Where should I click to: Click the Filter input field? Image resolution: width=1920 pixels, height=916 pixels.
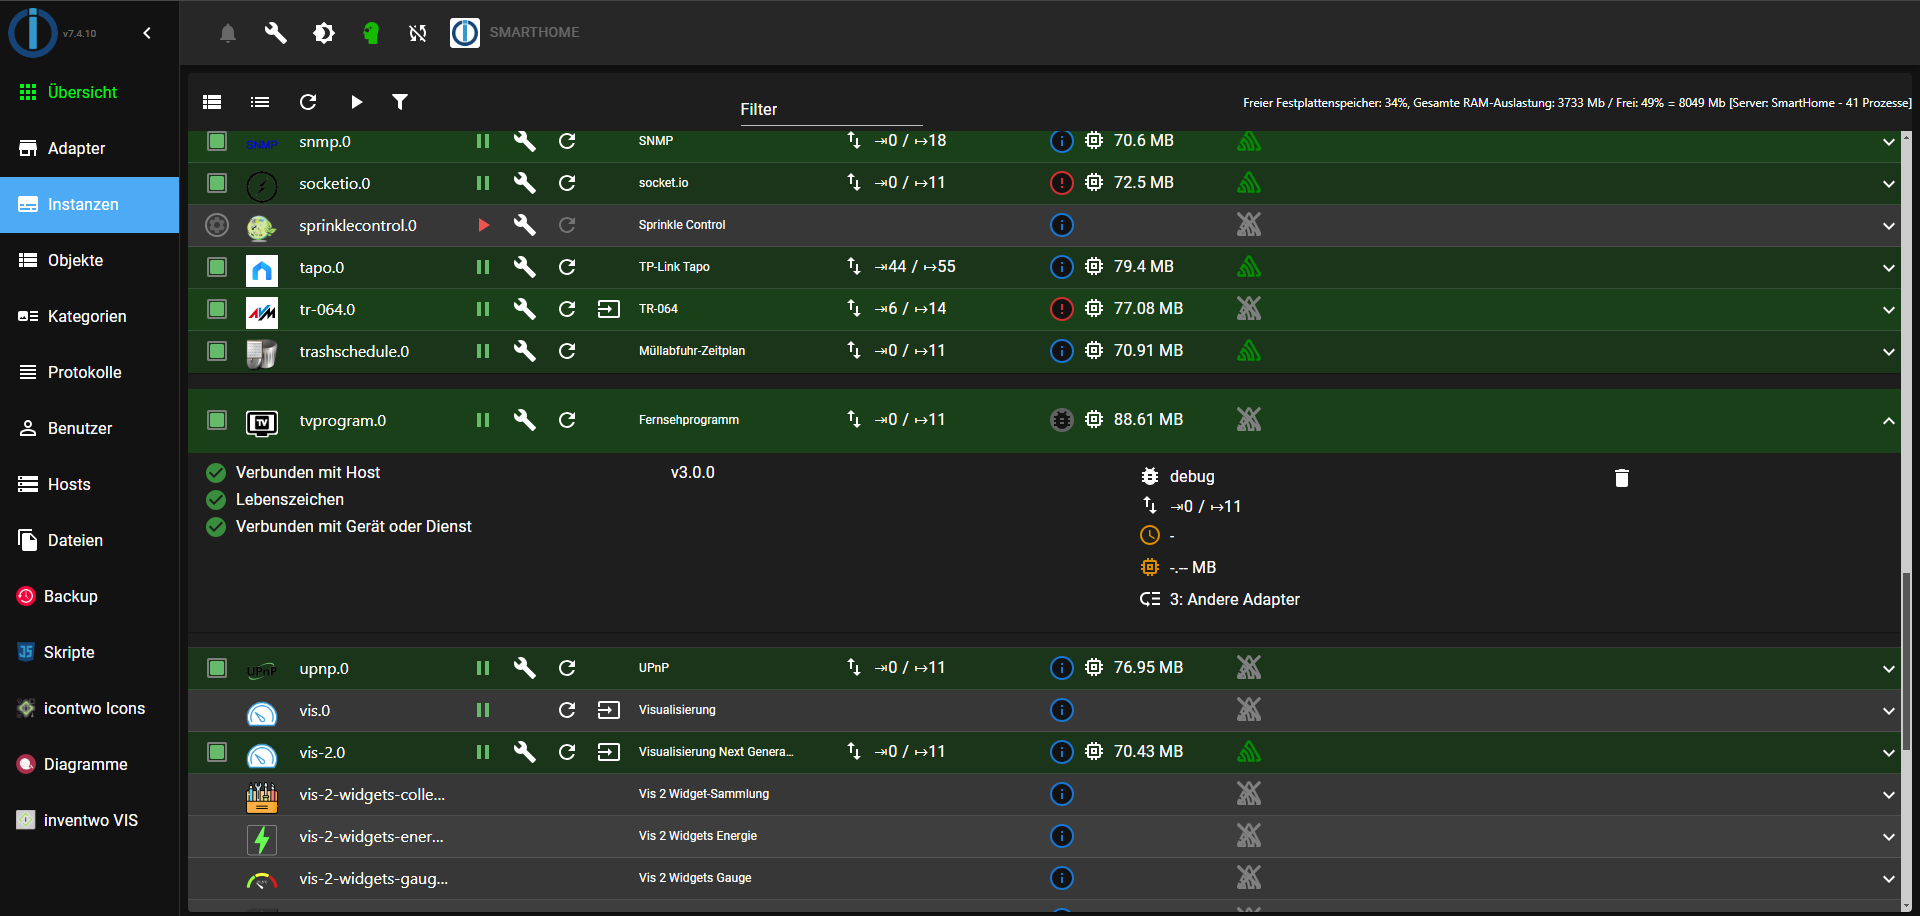pos(830,110)
